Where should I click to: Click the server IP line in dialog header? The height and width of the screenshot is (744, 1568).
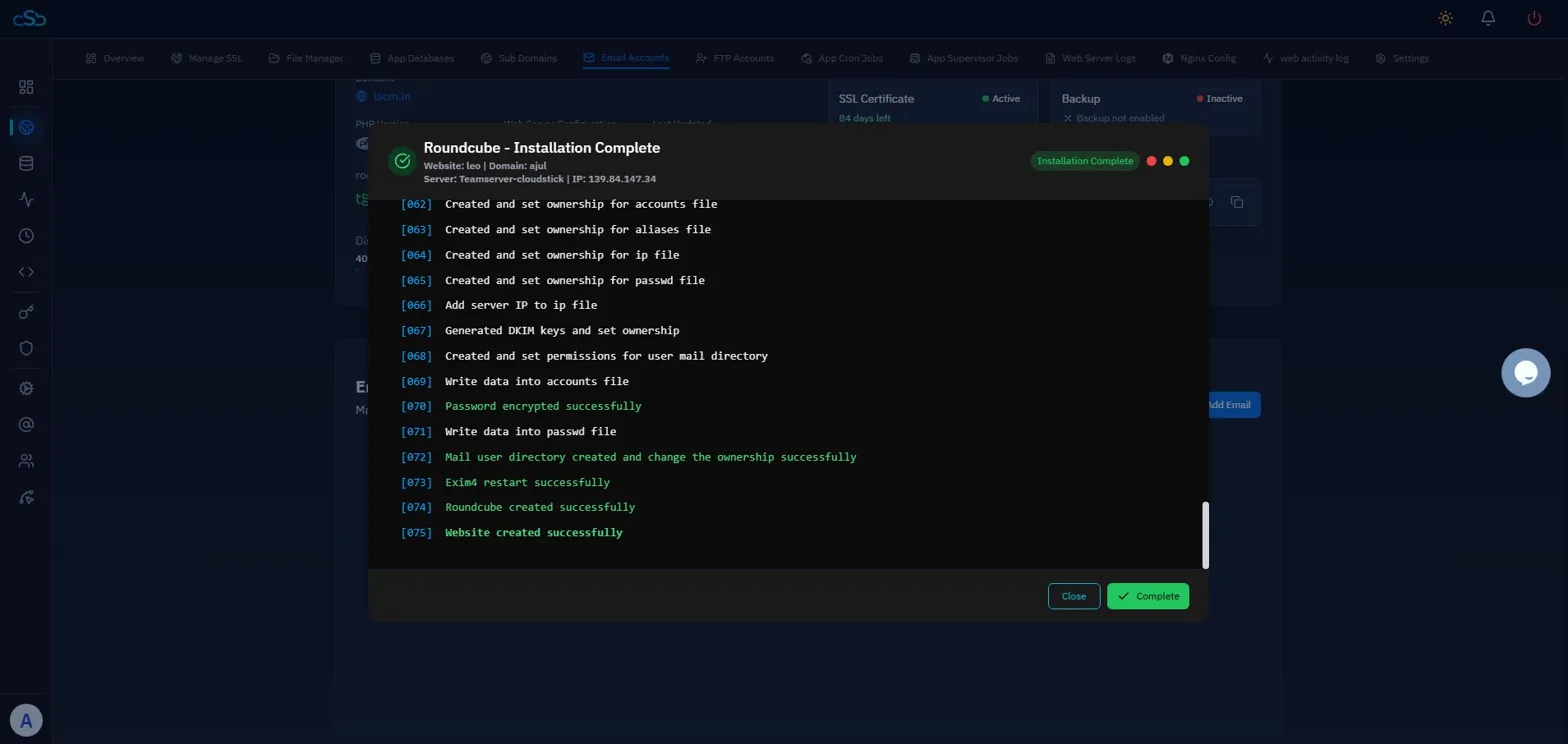[x=540, y=179]
